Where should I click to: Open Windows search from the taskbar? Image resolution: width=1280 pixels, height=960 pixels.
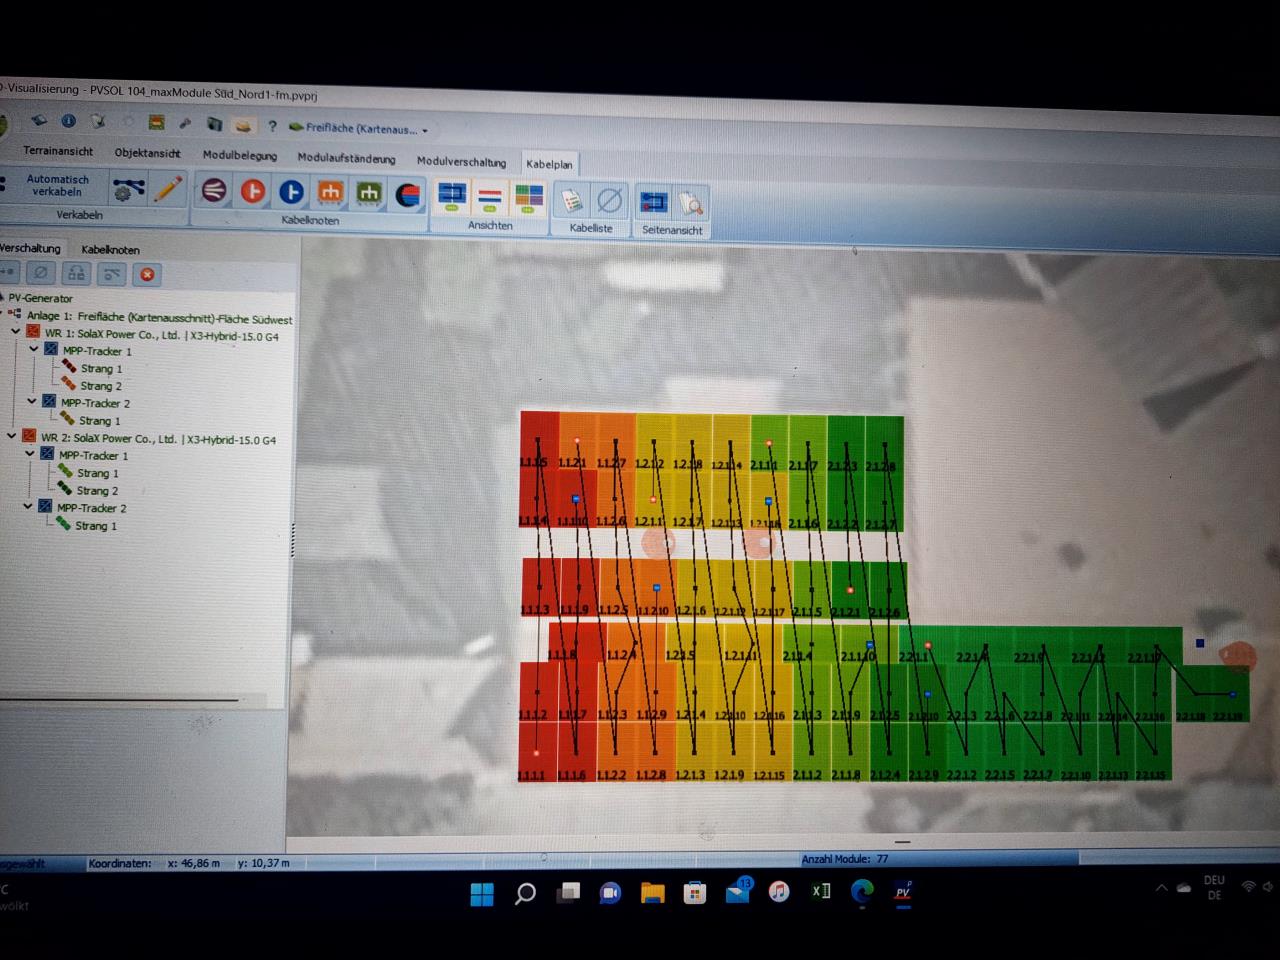[x=525, y=893]
